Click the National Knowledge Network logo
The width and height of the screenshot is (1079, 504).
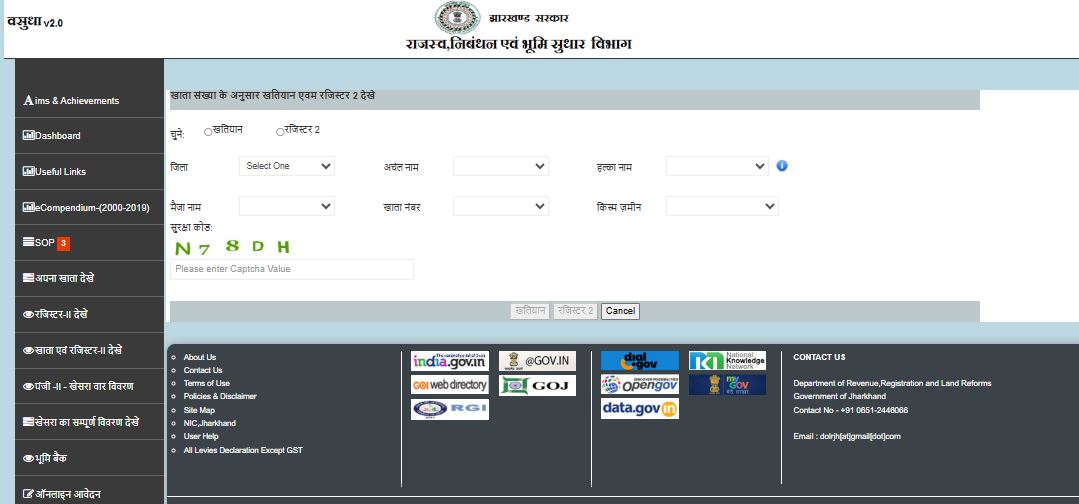[x=727, y=361]
